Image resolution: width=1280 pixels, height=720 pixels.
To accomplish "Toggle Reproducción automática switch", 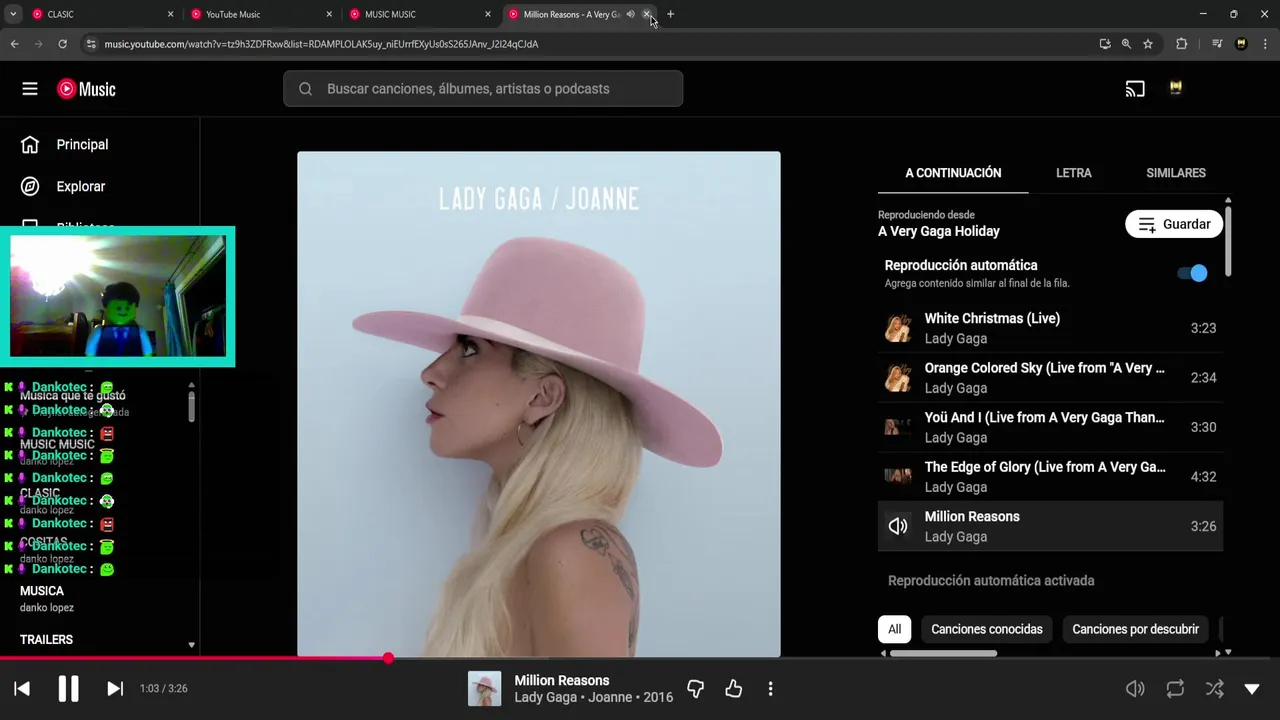I will 1192,273.
